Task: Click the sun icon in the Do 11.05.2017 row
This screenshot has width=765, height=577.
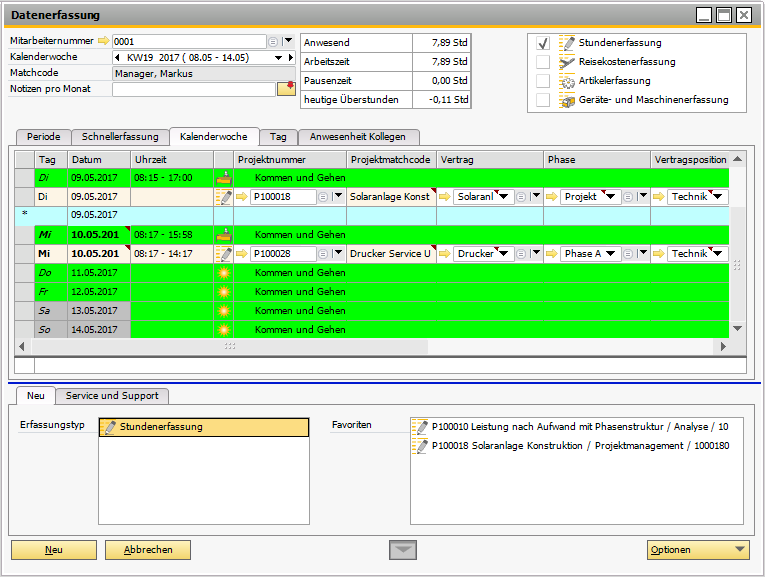Action: [224, 273]
